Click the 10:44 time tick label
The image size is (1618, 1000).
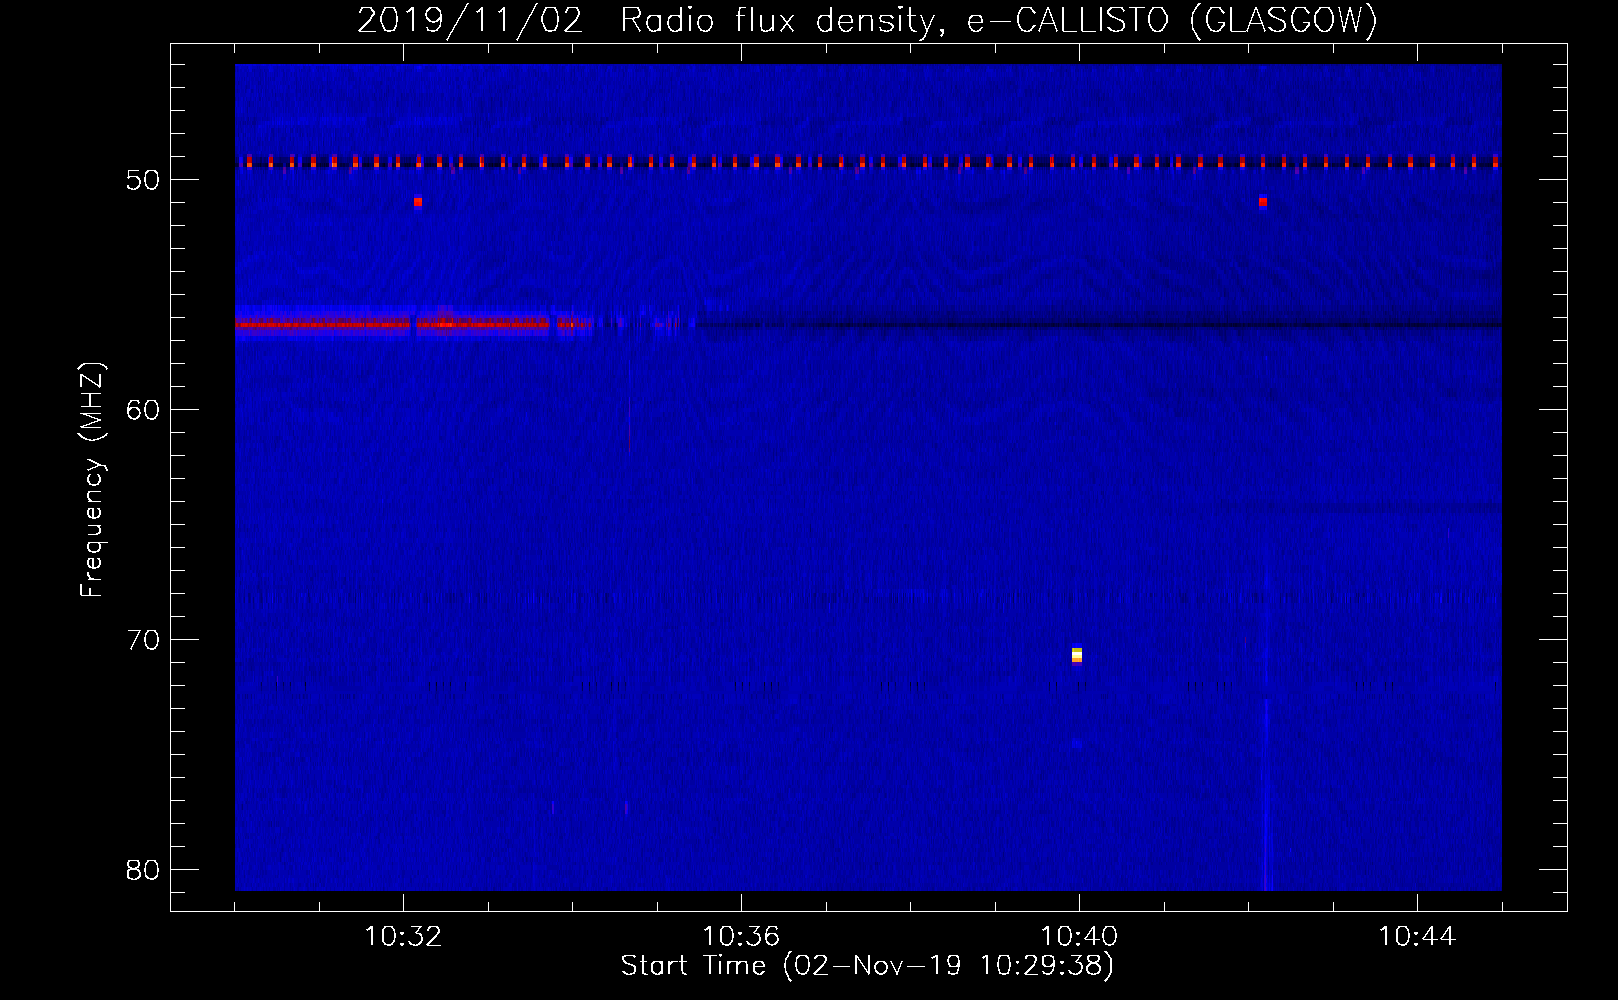[x=1417, y=937]
